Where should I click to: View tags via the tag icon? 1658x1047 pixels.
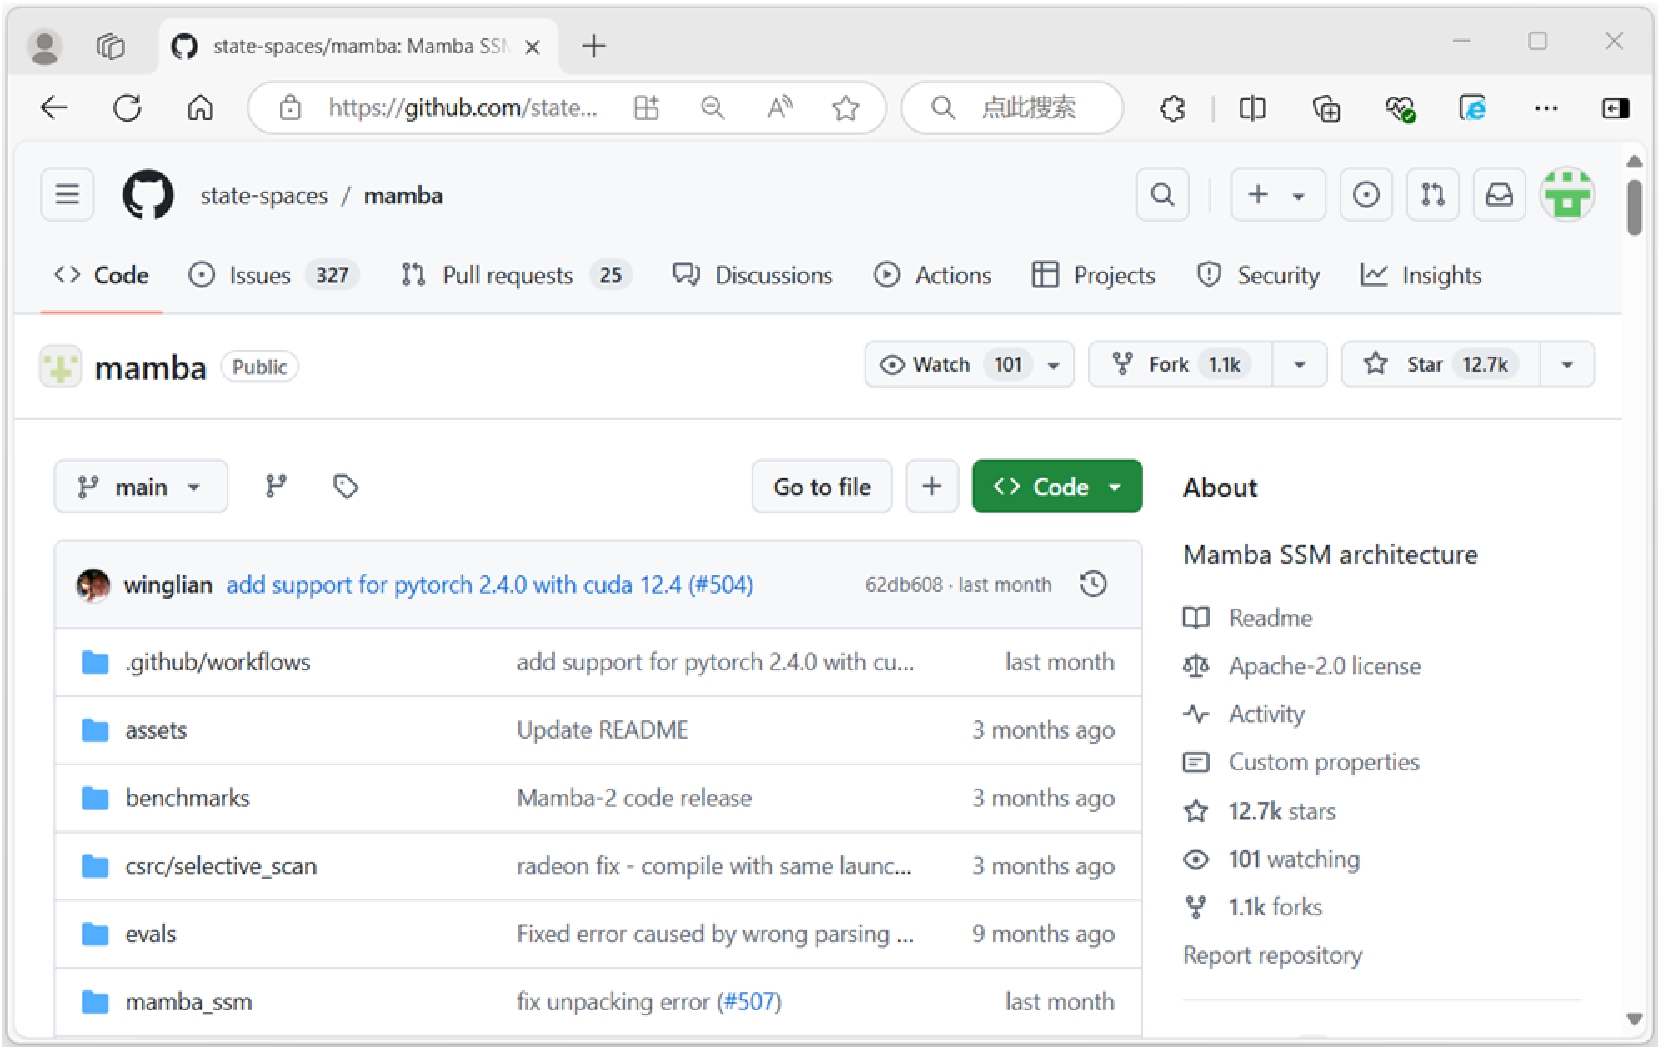point(345,486)
